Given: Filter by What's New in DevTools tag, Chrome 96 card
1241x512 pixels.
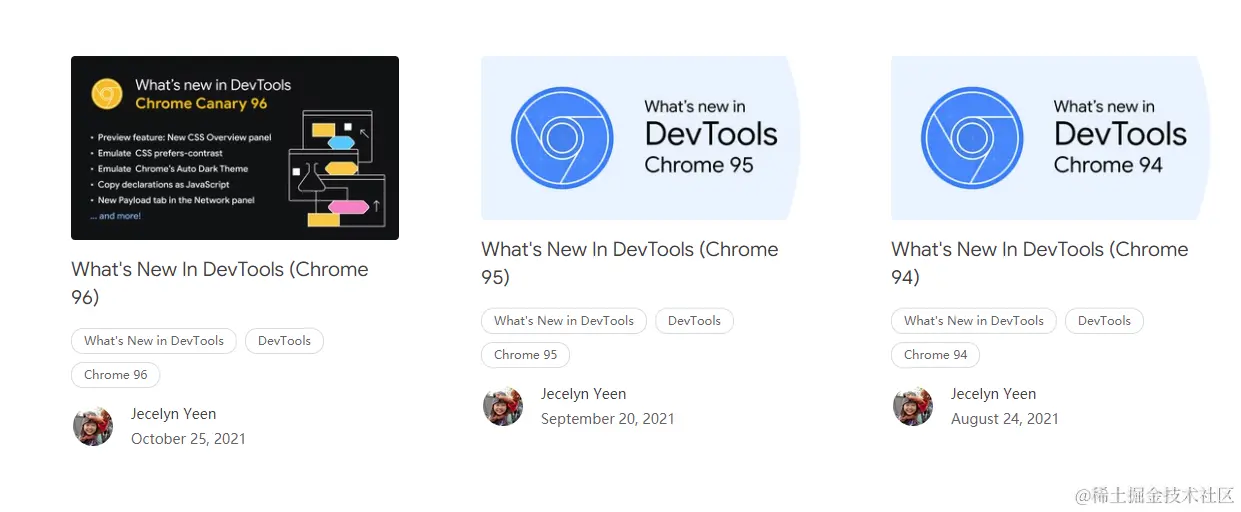Looking at the screenshot, I should point(154,341).
